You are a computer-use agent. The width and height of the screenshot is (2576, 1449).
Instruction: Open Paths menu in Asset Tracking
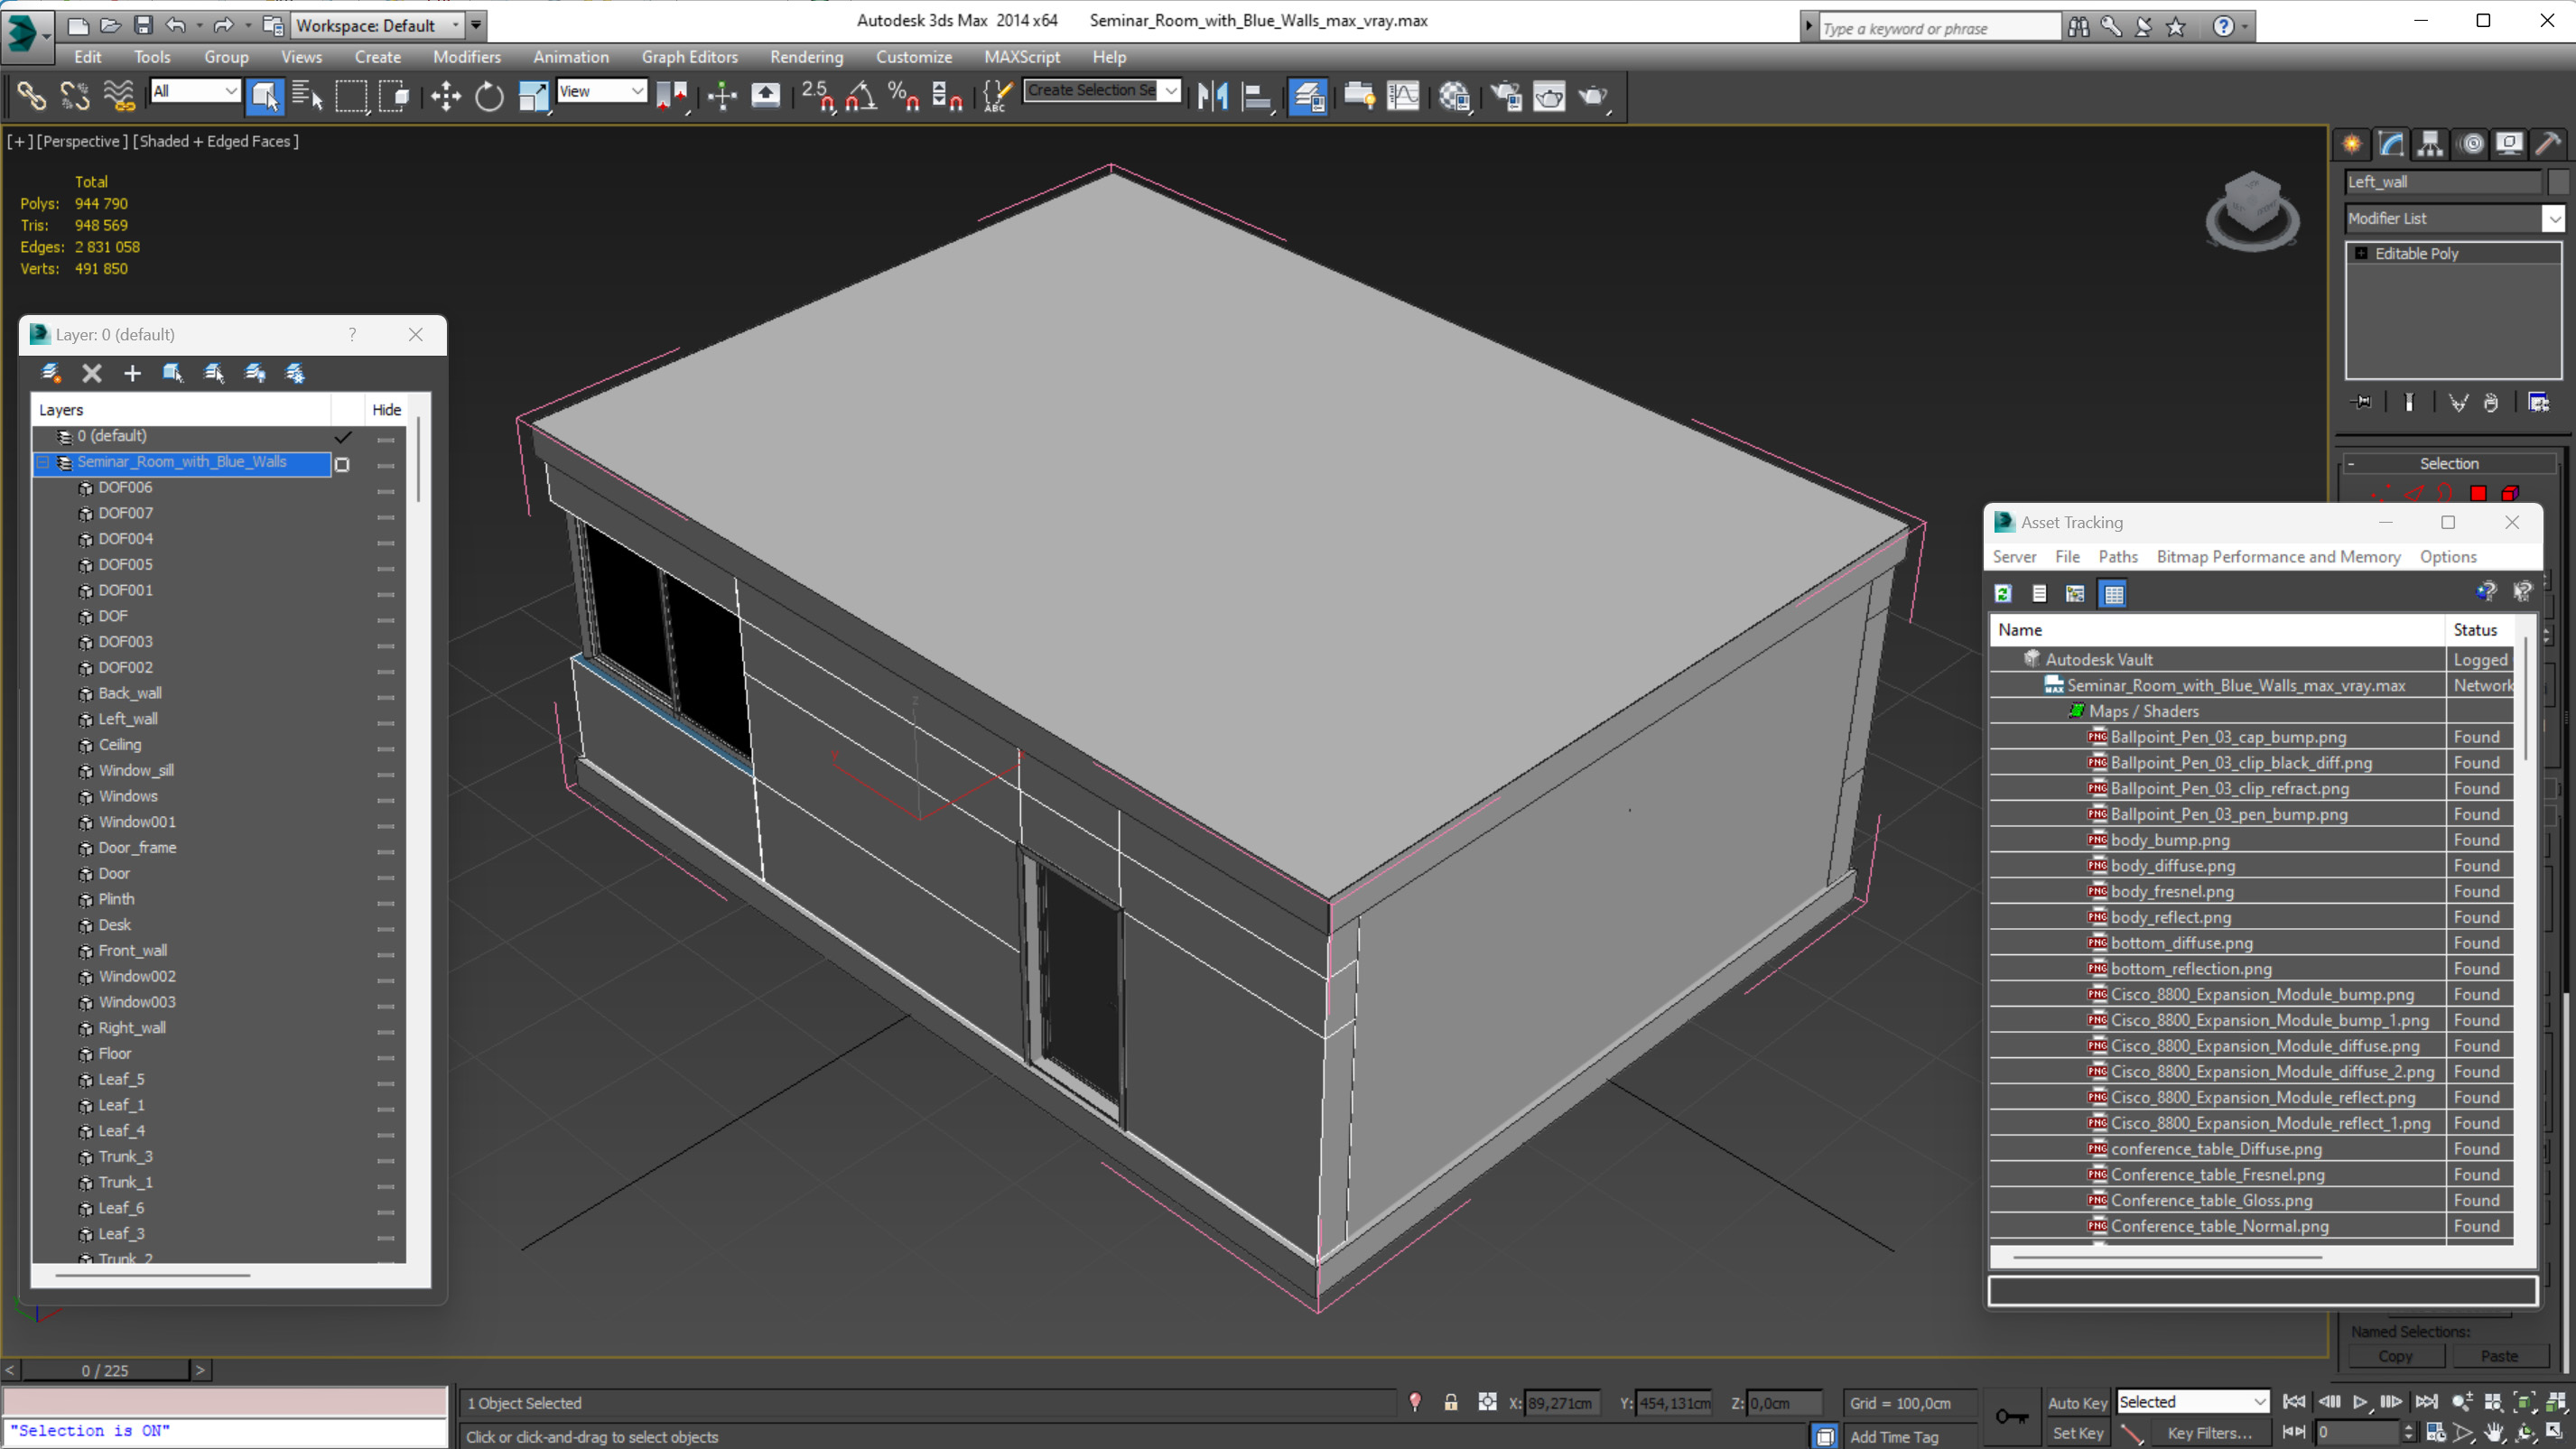2117,557
